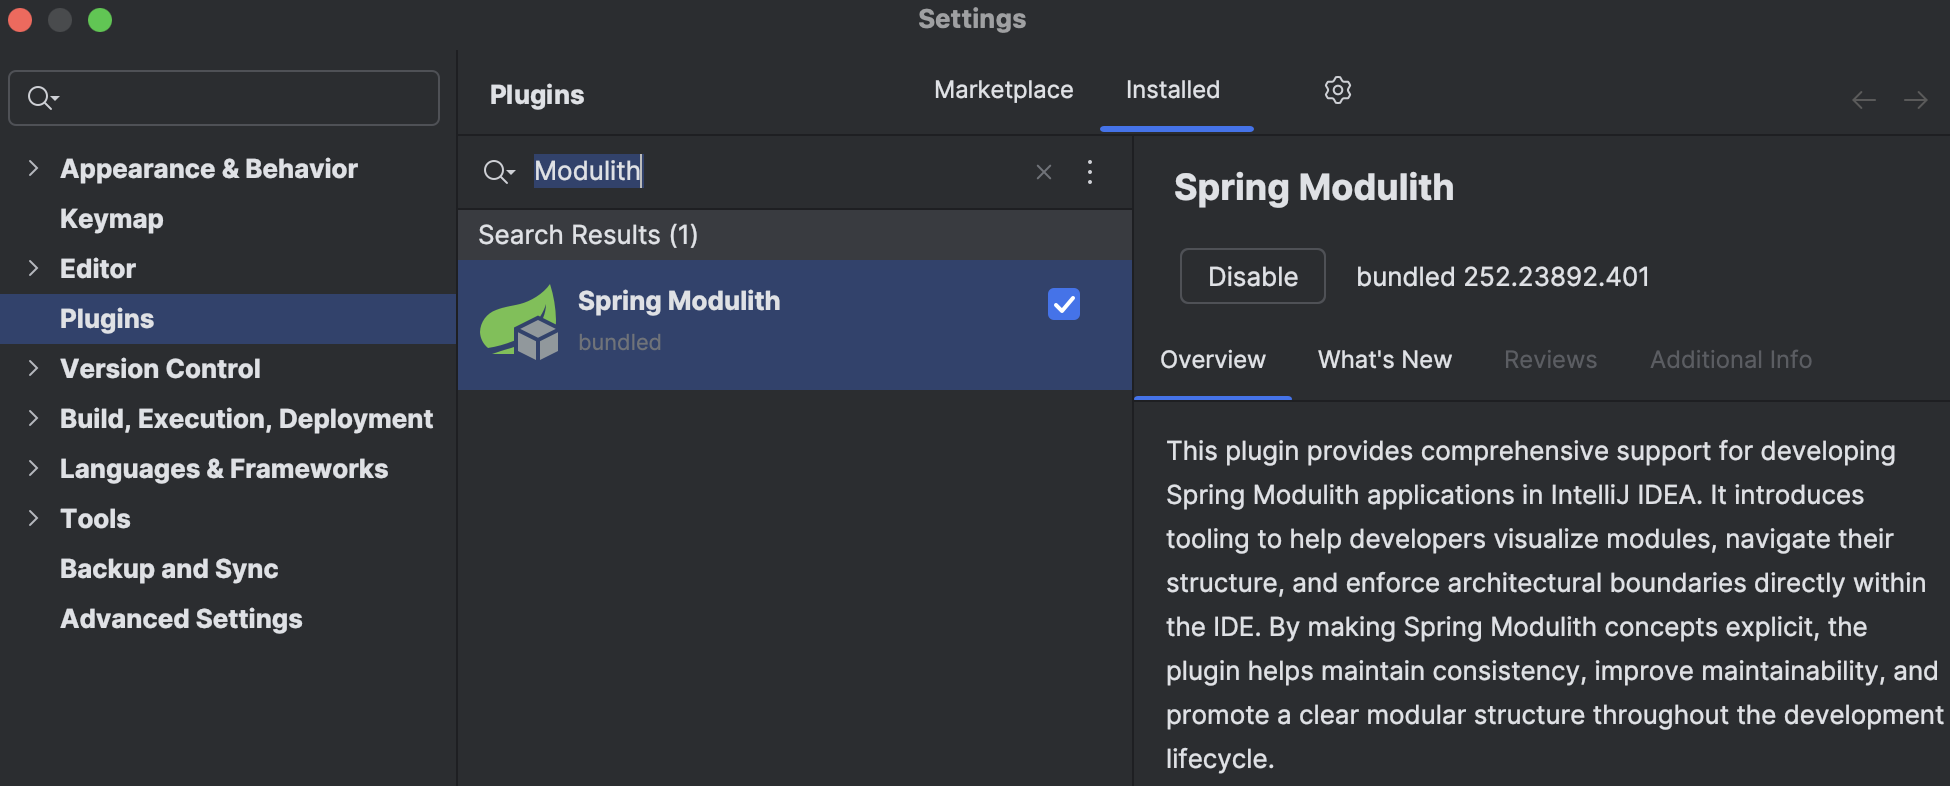The height and width of the screenshot is (786, 1950).
Task: Select Editor settings entry
Action: (x=98, y=269)
